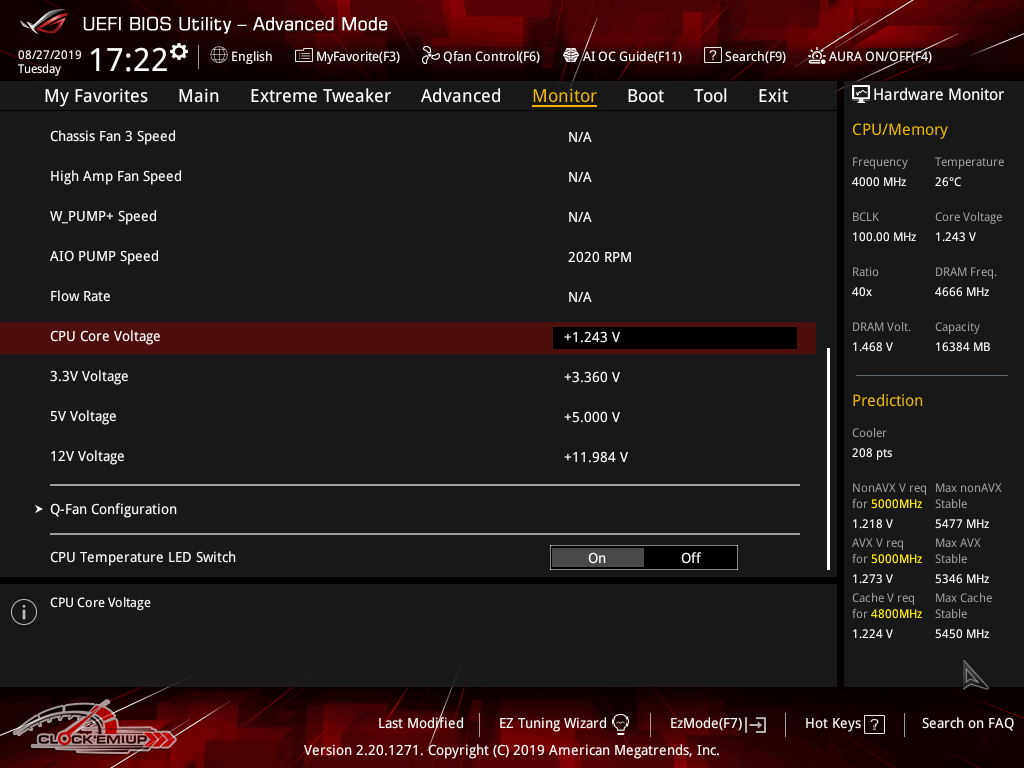The image size is (1024, 768).
Task: Click the globe language icon
Action: point(219,56)
